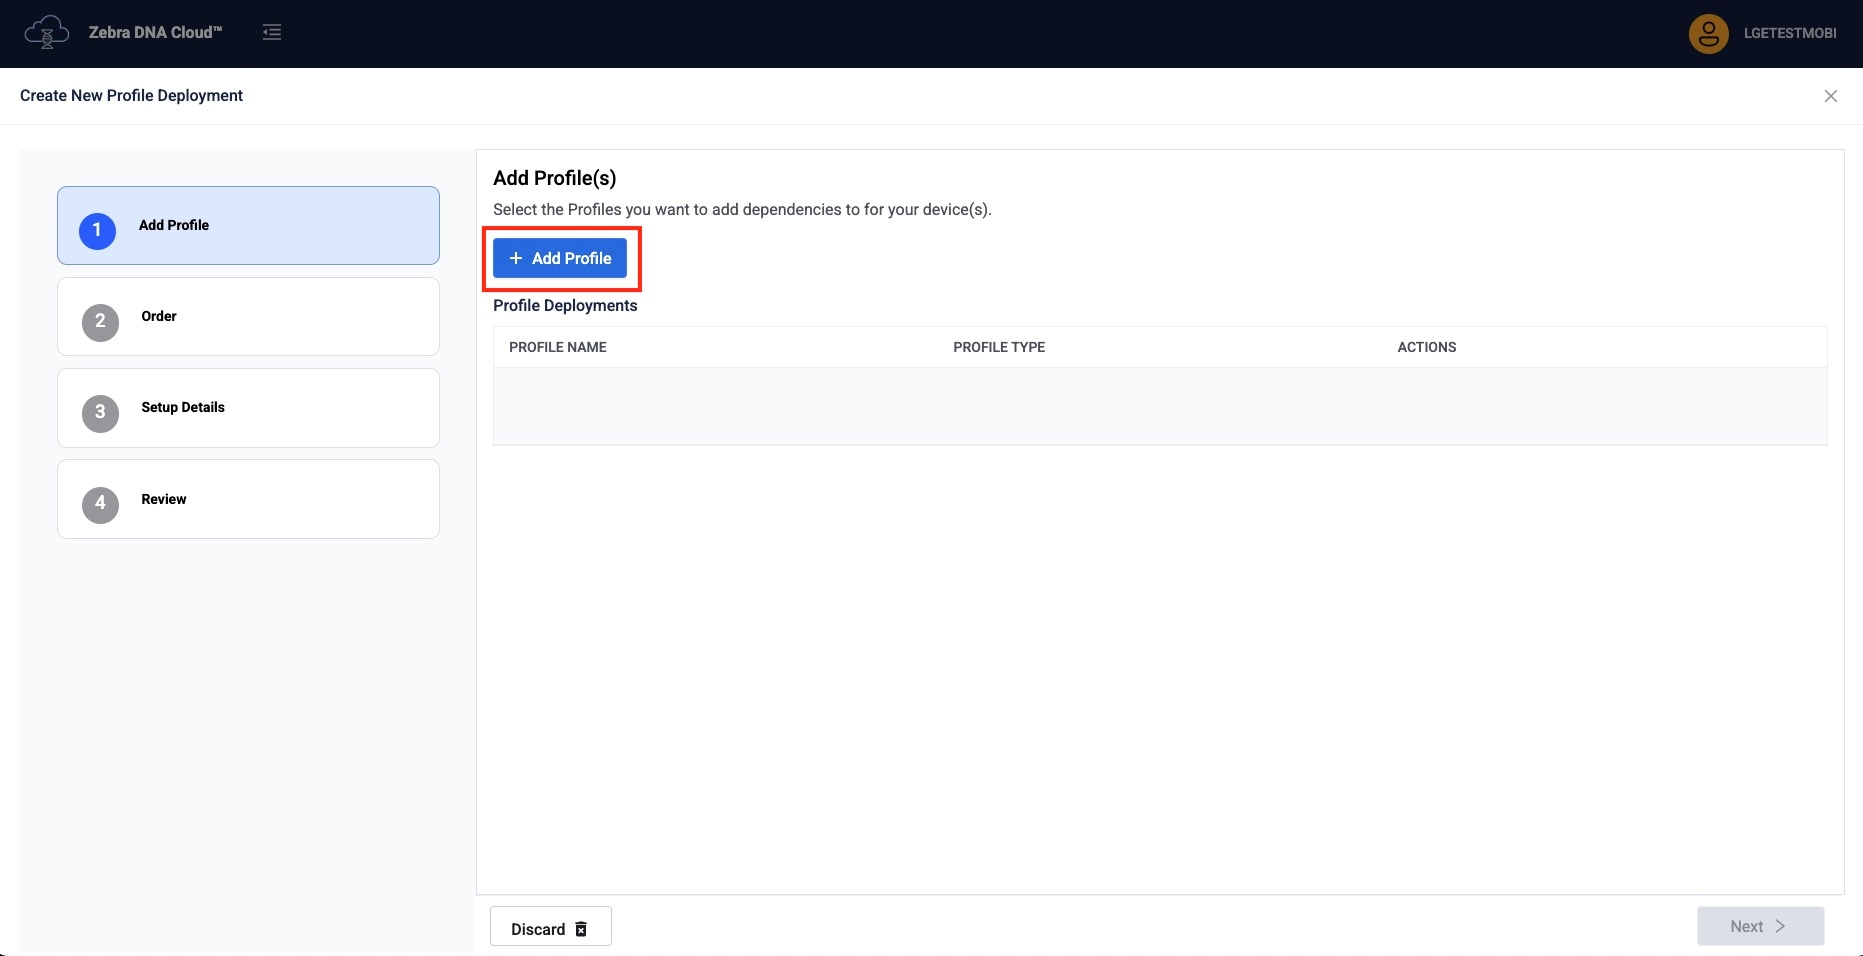Open the user avatar icon
Image resolution: width=1863 pixels, height=956 pixels.
1708,33
